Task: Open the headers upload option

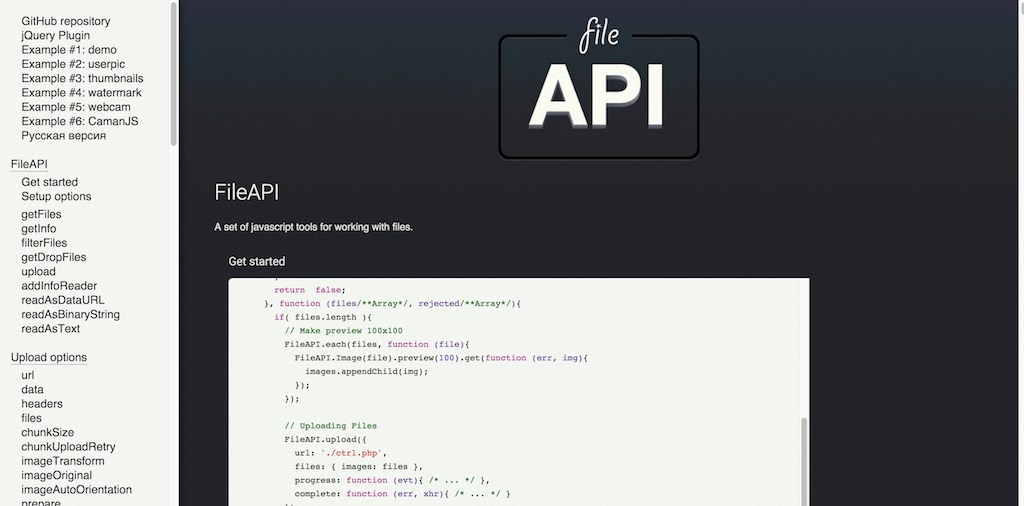Action: click(x=42, y=404)
